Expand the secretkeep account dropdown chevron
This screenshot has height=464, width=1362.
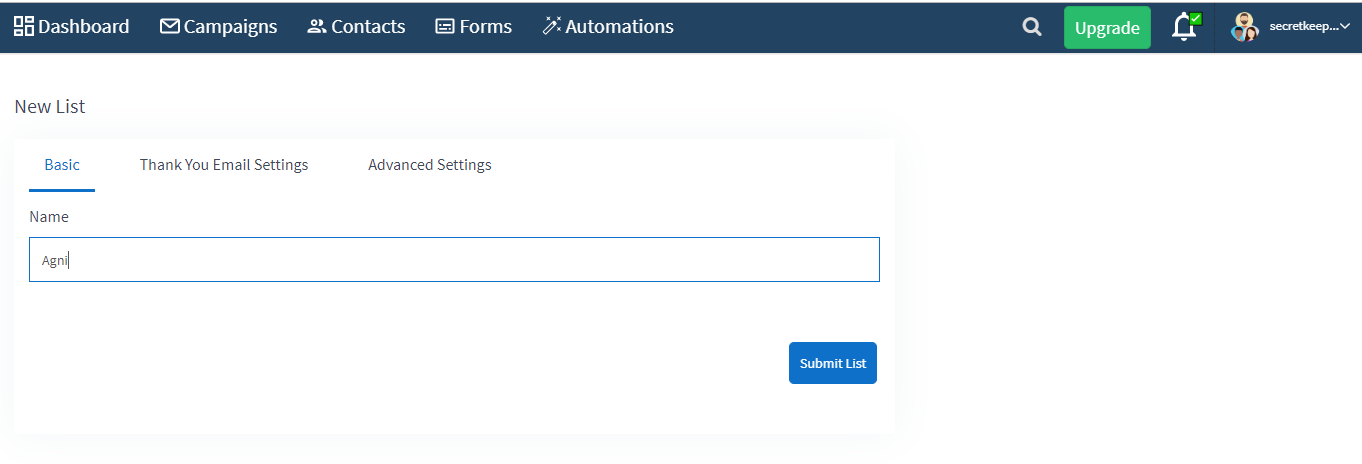1344,27
